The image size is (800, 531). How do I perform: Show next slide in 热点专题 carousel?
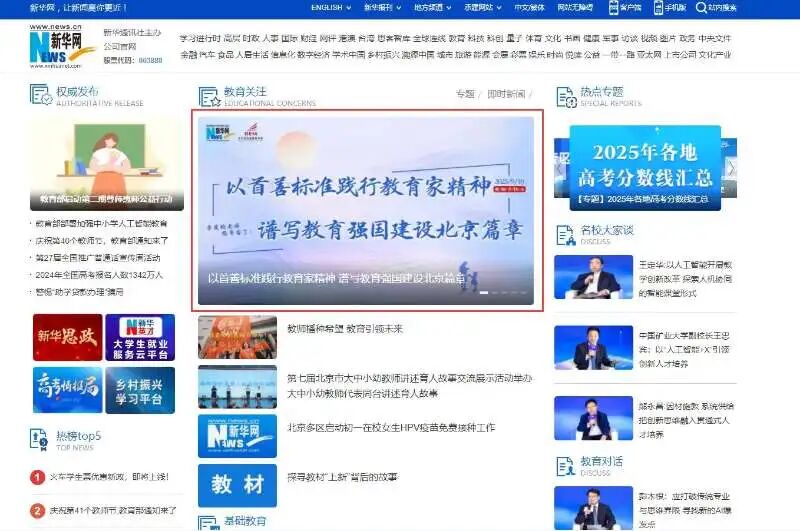point(731,168)
